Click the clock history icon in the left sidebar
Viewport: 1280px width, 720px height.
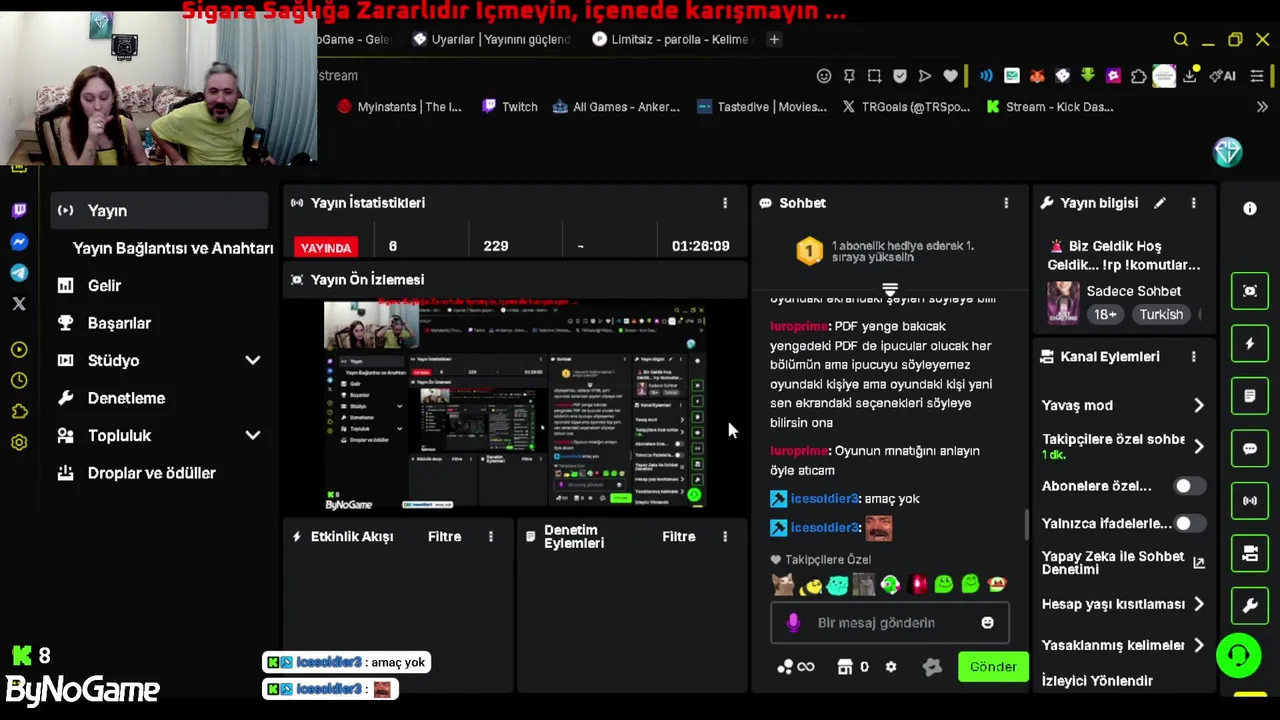point(19,380)
